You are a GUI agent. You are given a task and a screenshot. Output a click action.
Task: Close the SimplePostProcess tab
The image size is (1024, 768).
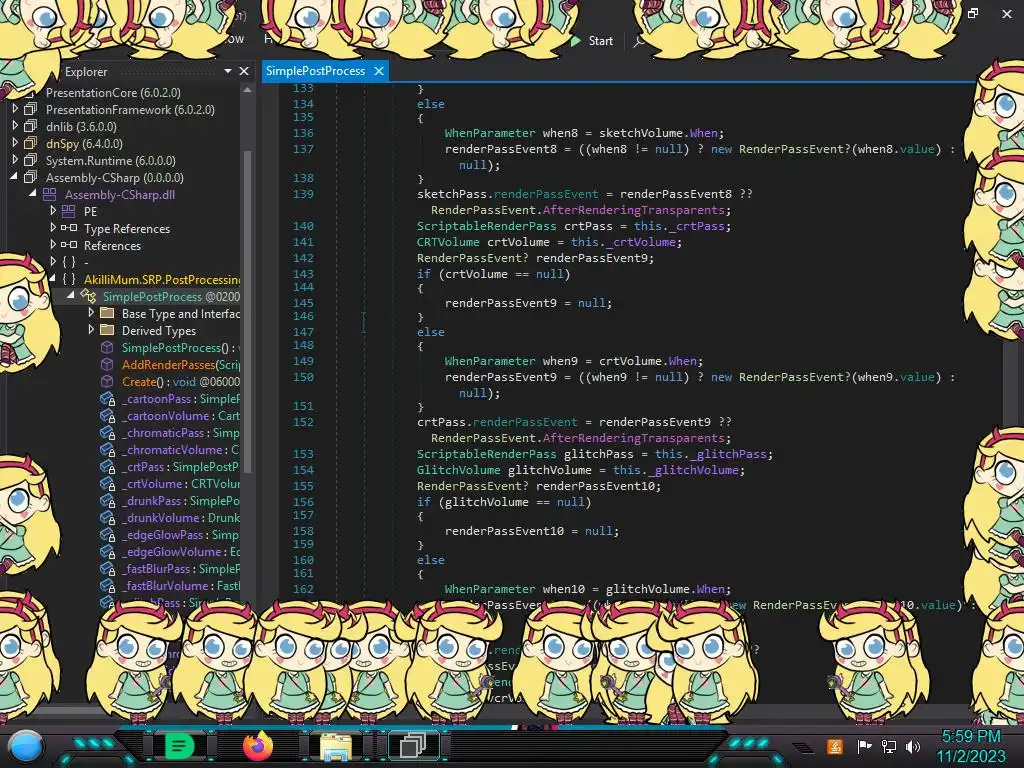click(x=379, y=71)
